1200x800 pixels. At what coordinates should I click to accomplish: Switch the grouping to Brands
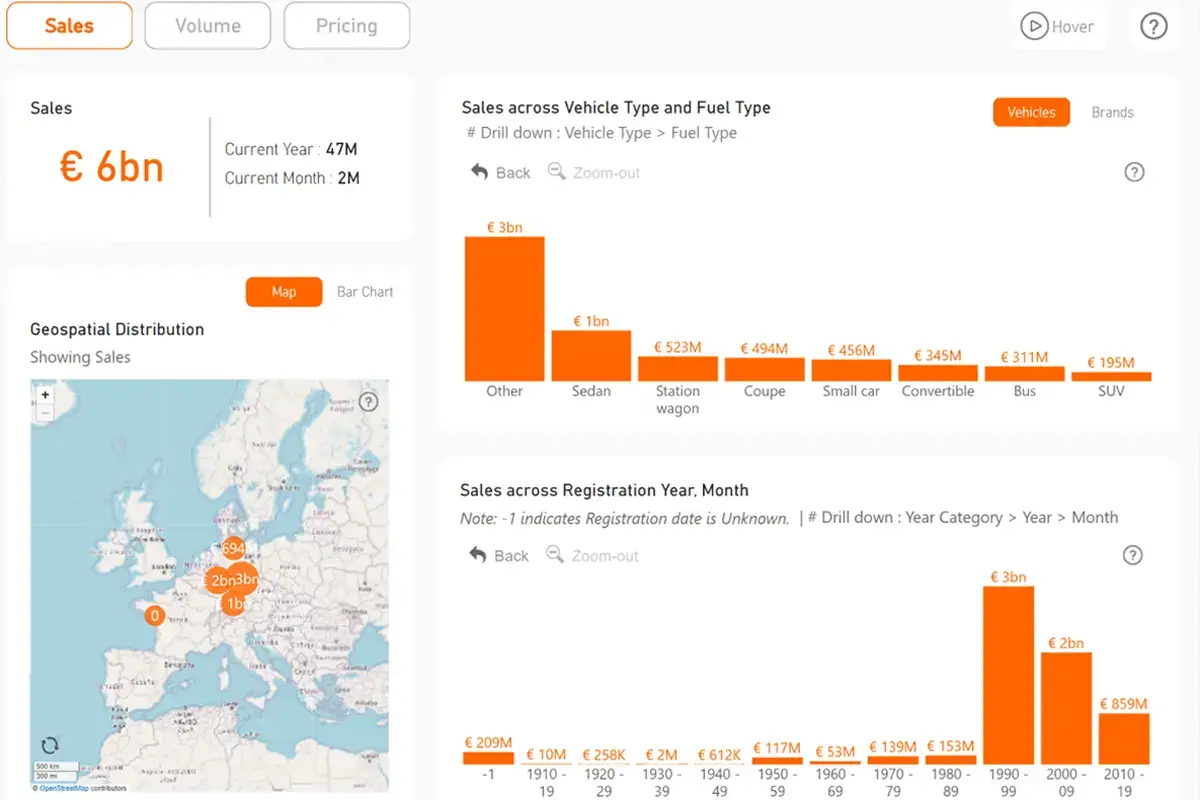pyautogui.click(x=1112, y=112)
